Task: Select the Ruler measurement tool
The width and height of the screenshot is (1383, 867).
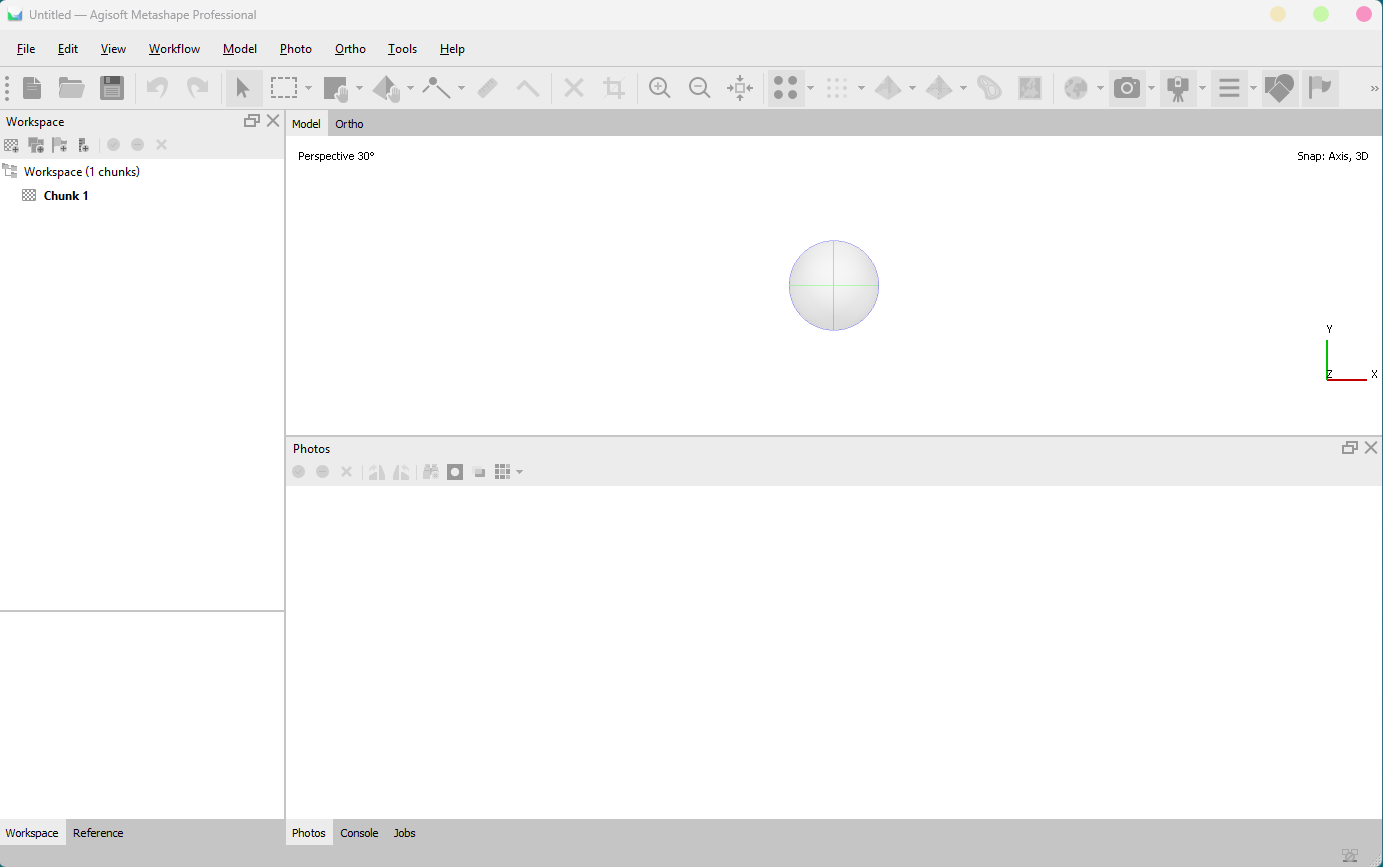Action: (487, 88)
